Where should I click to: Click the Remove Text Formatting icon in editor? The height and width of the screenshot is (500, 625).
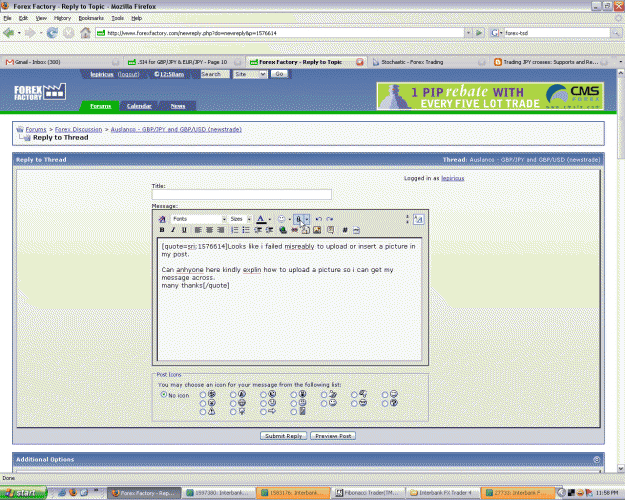pos(162,219)
